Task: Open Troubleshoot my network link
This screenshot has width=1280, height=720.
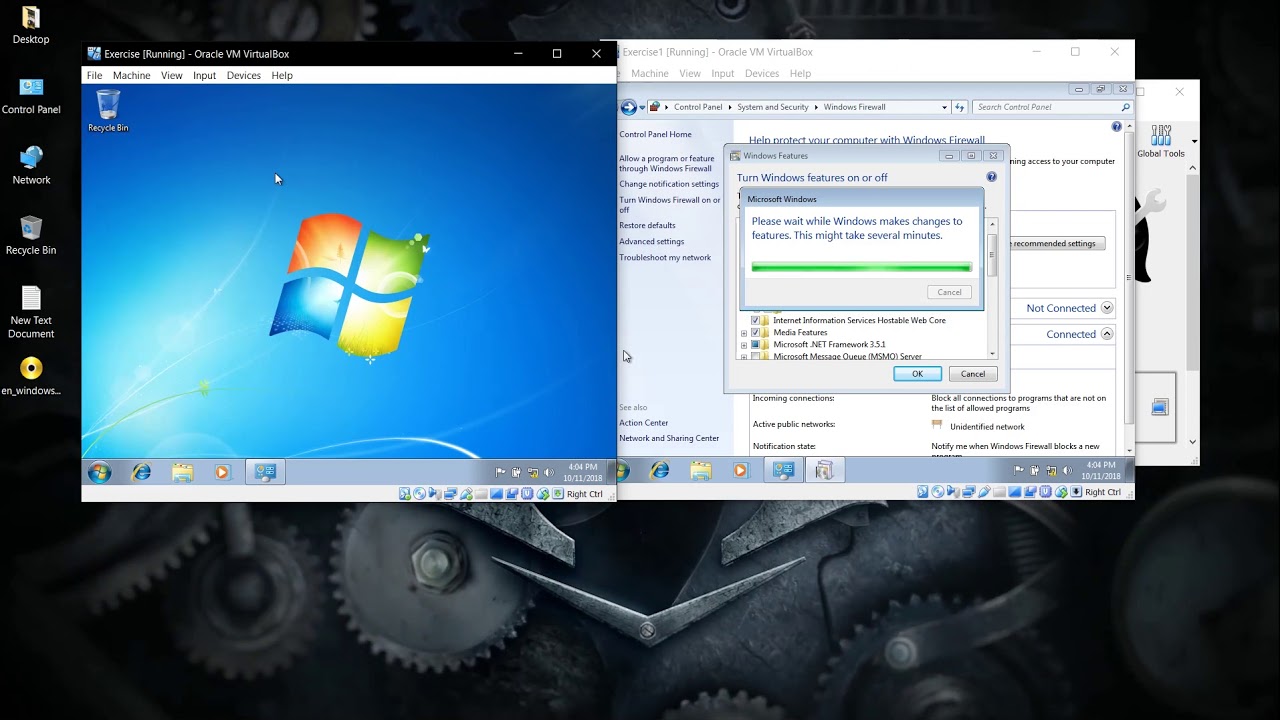Action: click(x=665, y=257)
